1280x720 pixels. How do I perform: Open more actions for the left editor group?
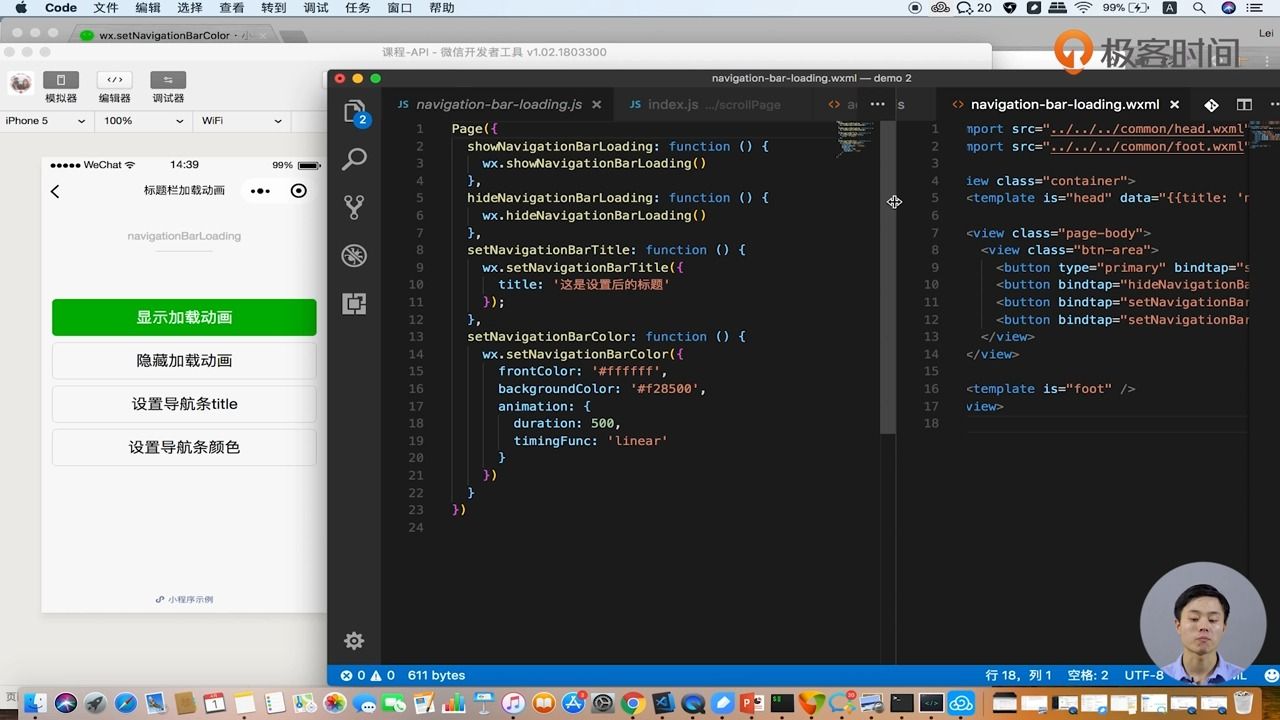(x=877, y=104)
